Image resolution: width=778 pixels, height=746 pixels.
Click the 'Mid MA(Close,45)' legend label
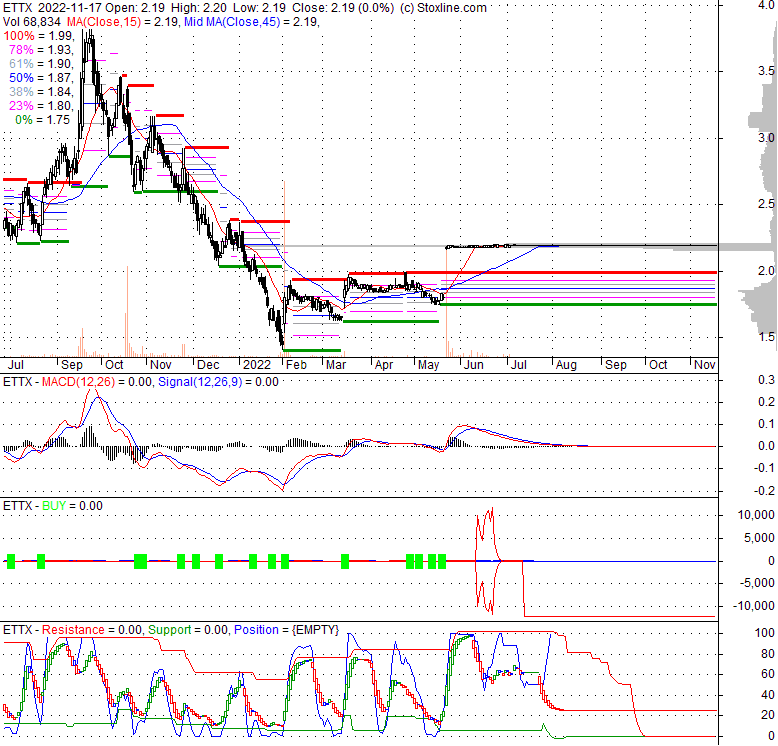click(232, 22)
